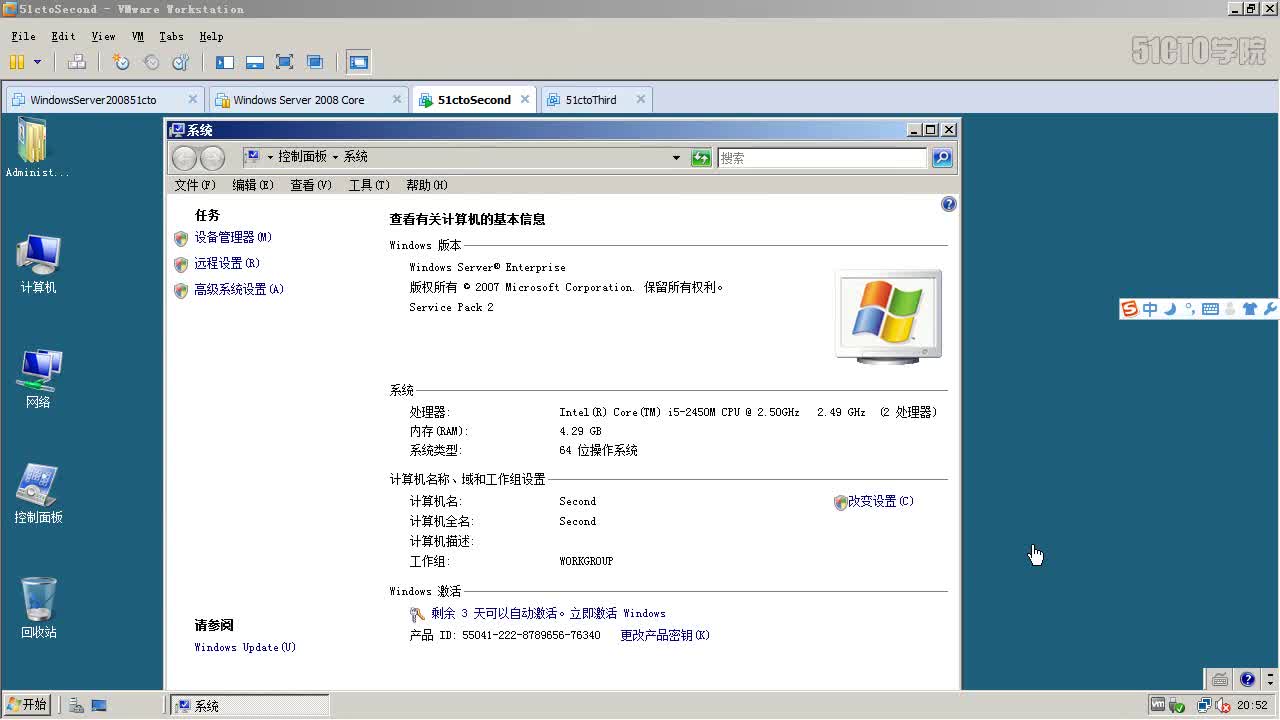
Task: Expand the address bar history dropdown
Action: pos(676,158)
